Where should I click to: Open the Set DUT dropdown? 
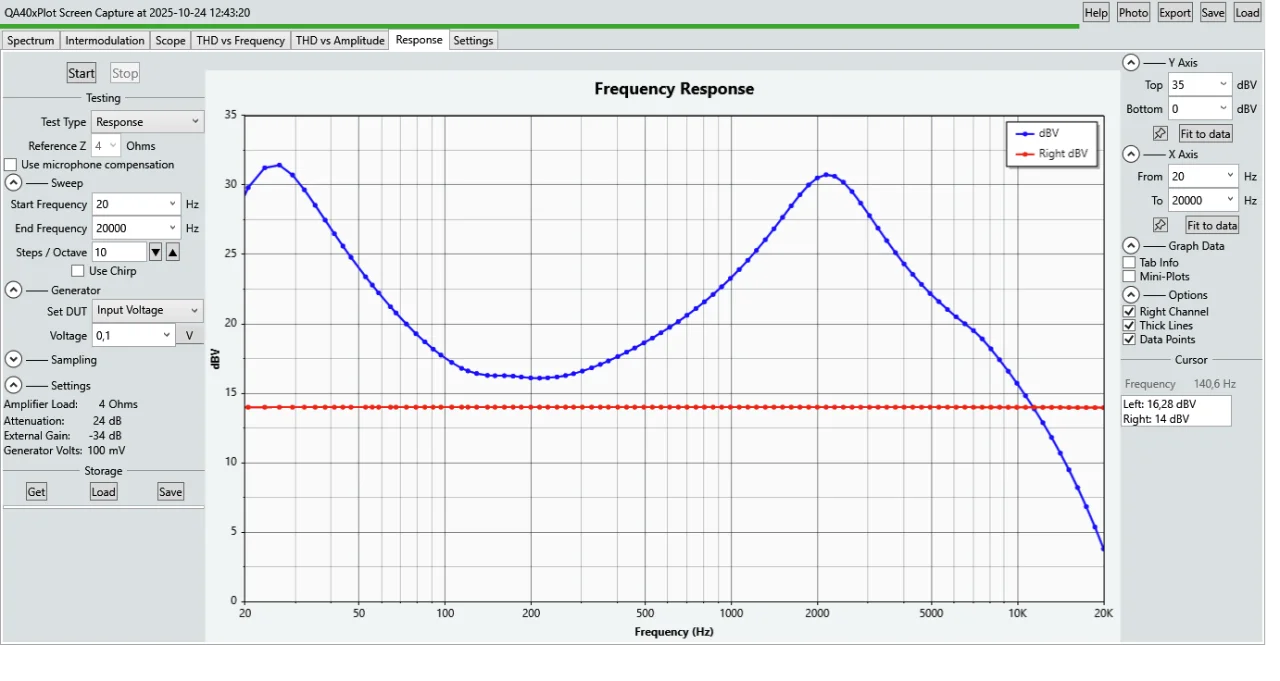pyautogui.click(x=148, y=311)
